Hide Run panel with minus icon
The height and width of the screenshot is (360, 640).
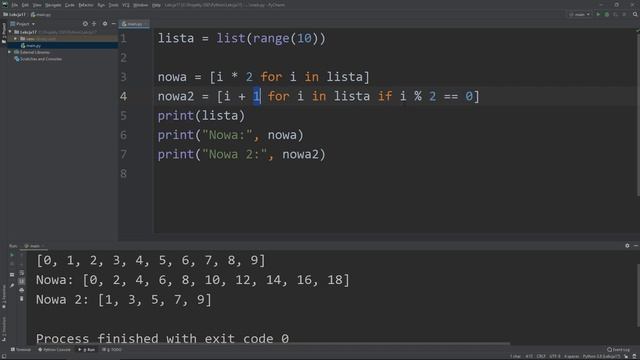636,246
